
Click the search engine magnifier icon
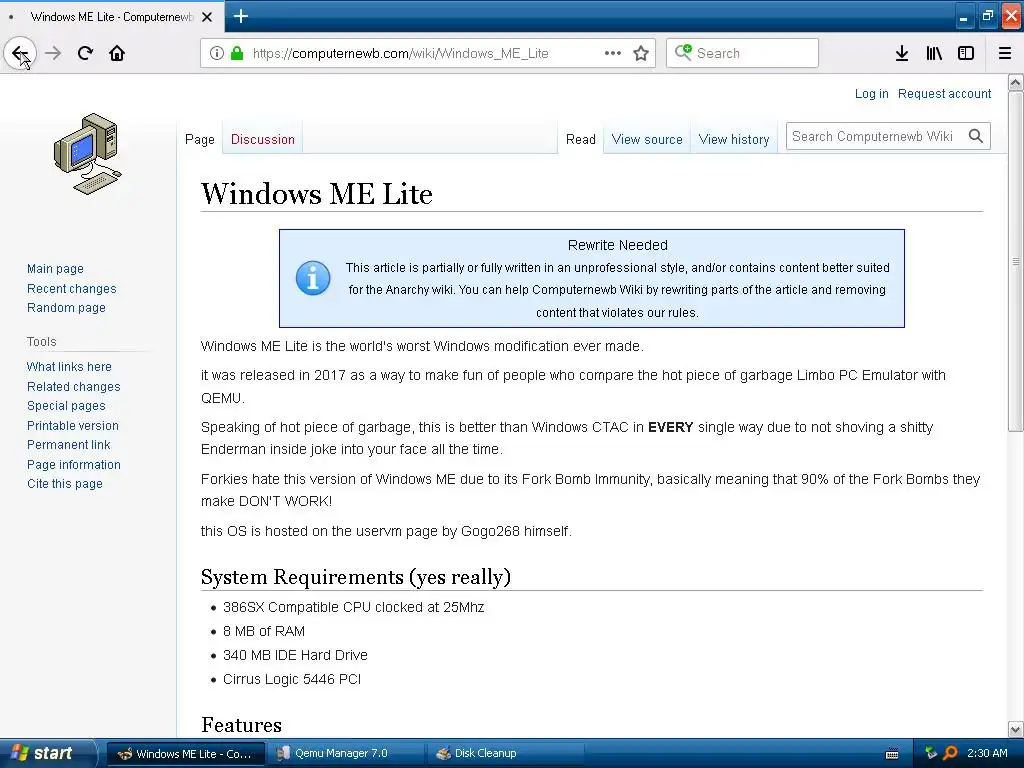683,52
